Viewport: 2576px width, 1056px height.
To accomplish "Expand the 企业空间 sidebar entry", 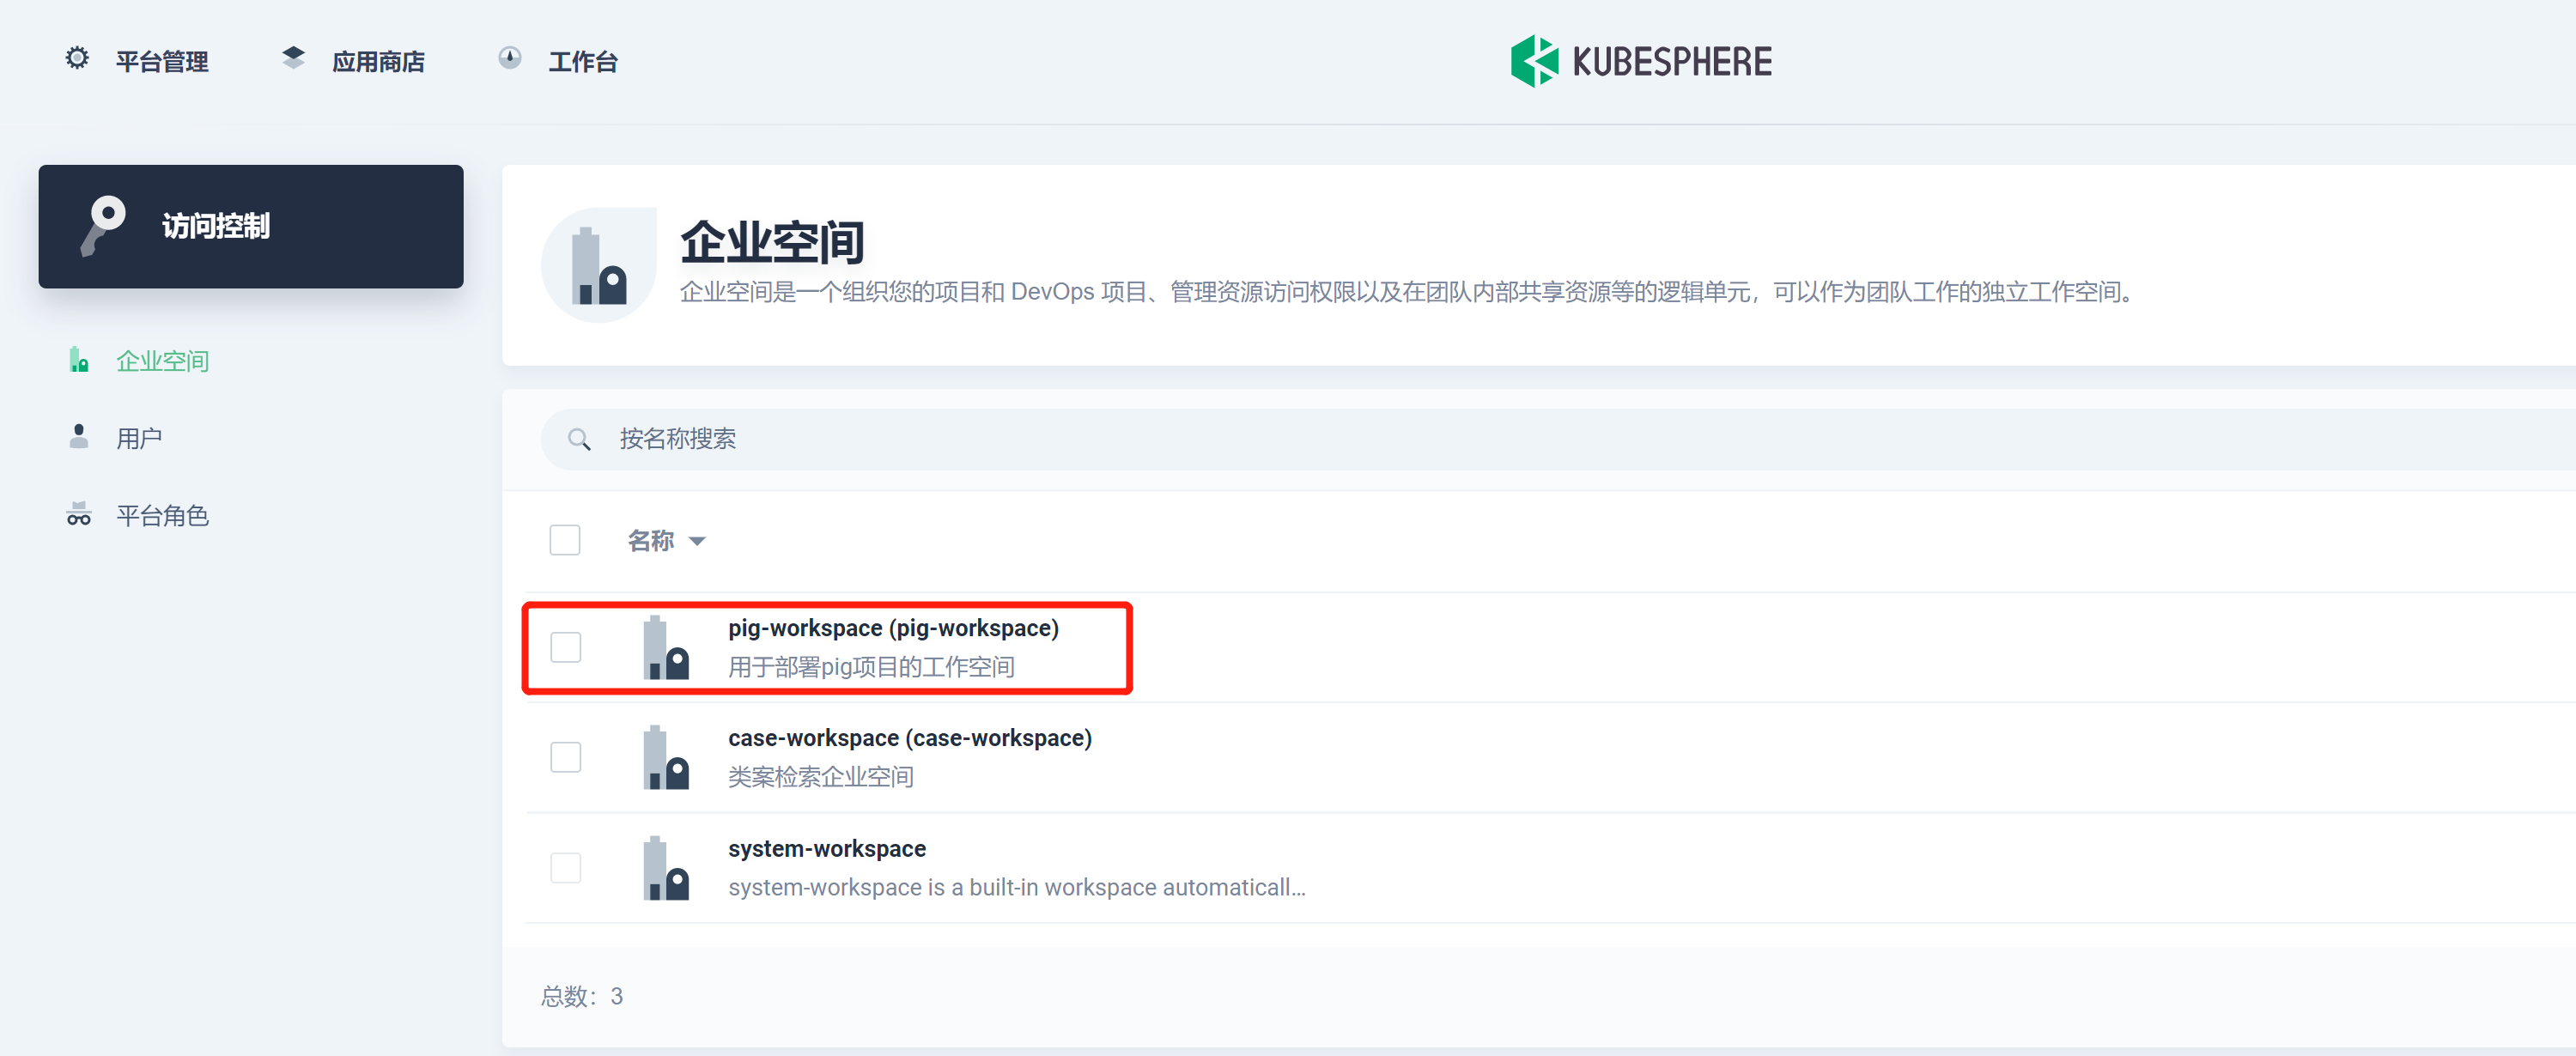I will click(x=163, y=360).
